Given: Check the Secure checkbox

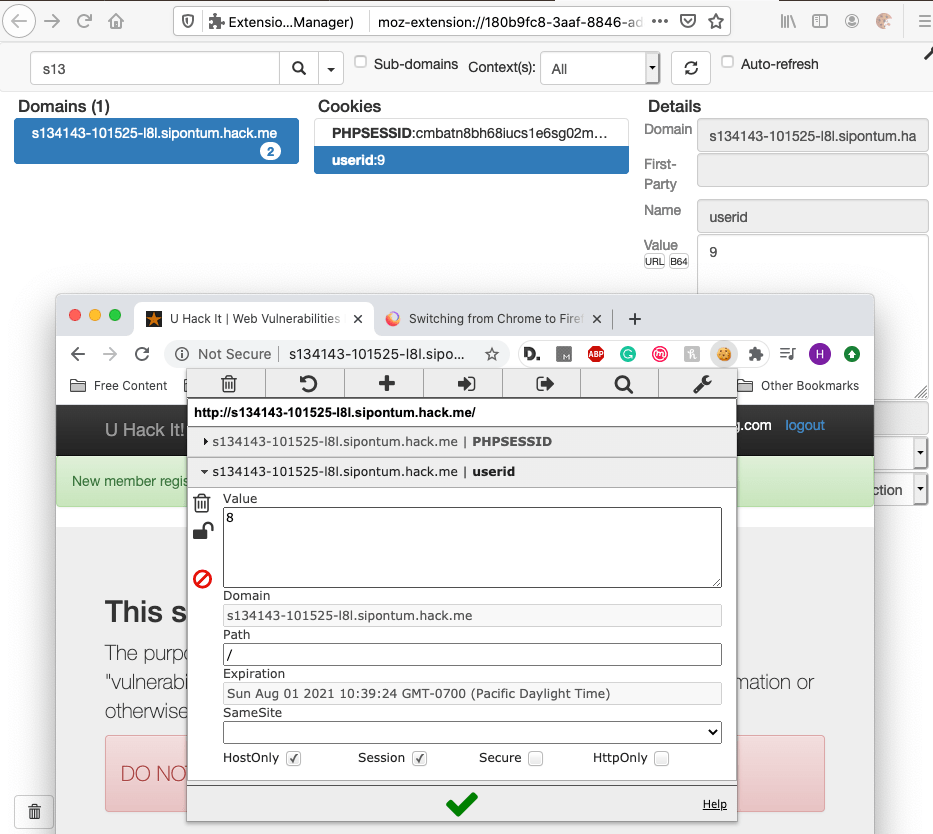Looking at the screenshot, I should pyautogui.click(x=536, y=759).
